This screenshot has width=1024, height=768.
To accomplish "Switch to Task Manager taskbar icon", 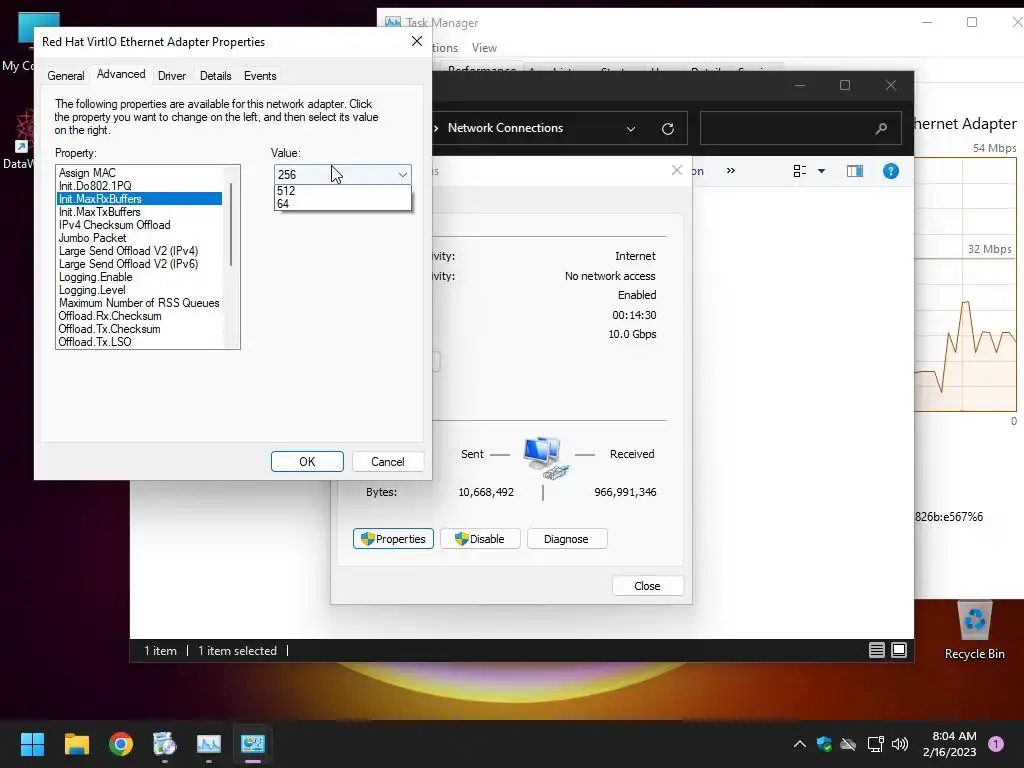I will (209, 744).
